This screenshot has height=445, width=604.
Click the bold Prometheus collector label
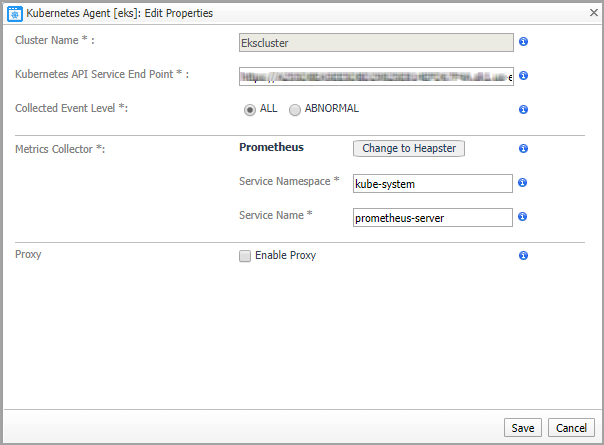(271, 147)
